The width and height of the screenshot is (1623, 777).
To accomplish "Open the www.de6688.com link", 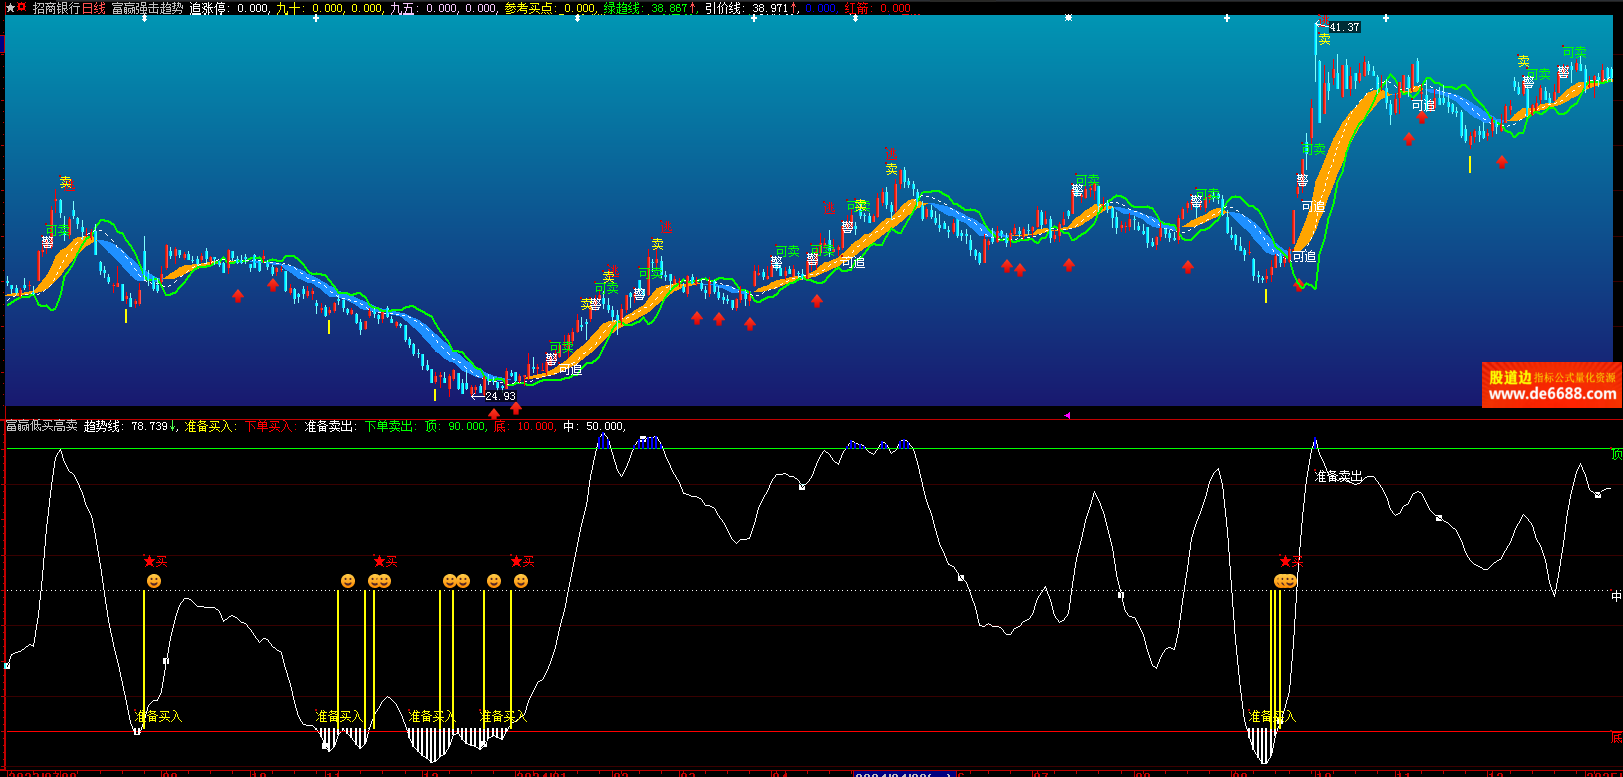I will tap(1551, 395).
